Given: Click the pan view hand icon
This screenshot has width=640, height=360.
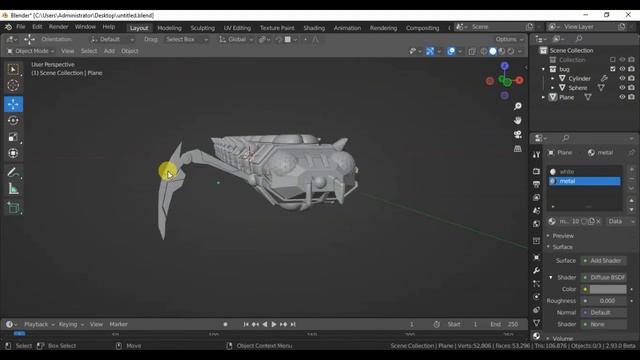Looking at the screenshot, I should point(518,120).
